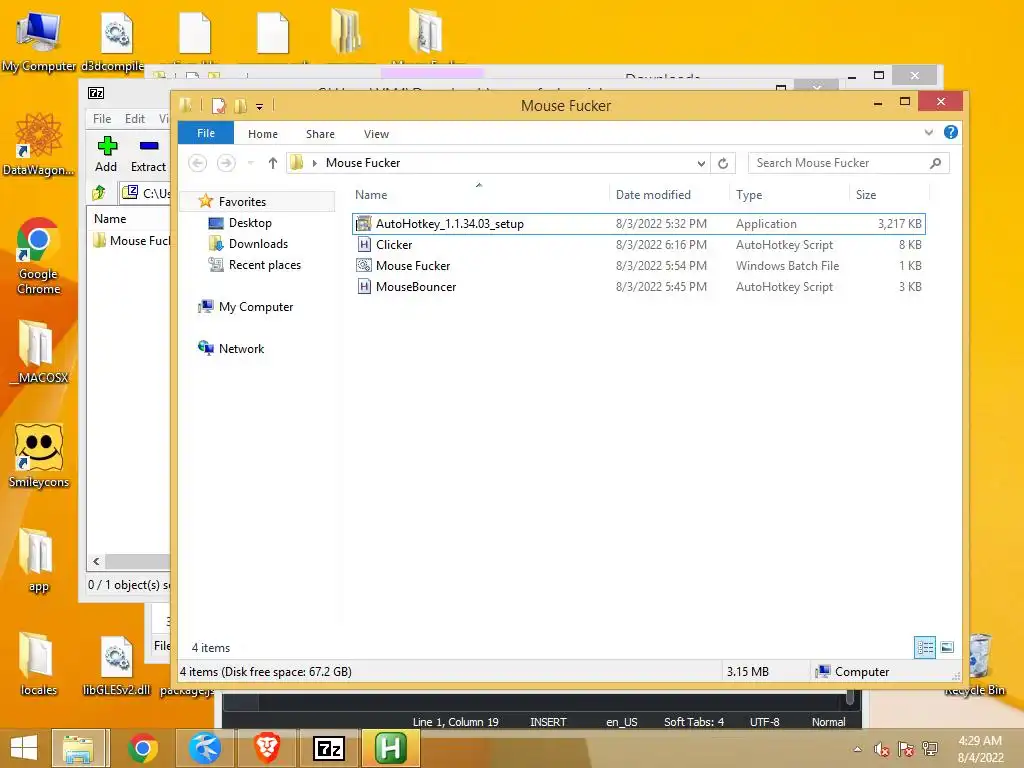
Task: Click Mouse Fucker breadcrumb in address bar
Action: [362, 163]
